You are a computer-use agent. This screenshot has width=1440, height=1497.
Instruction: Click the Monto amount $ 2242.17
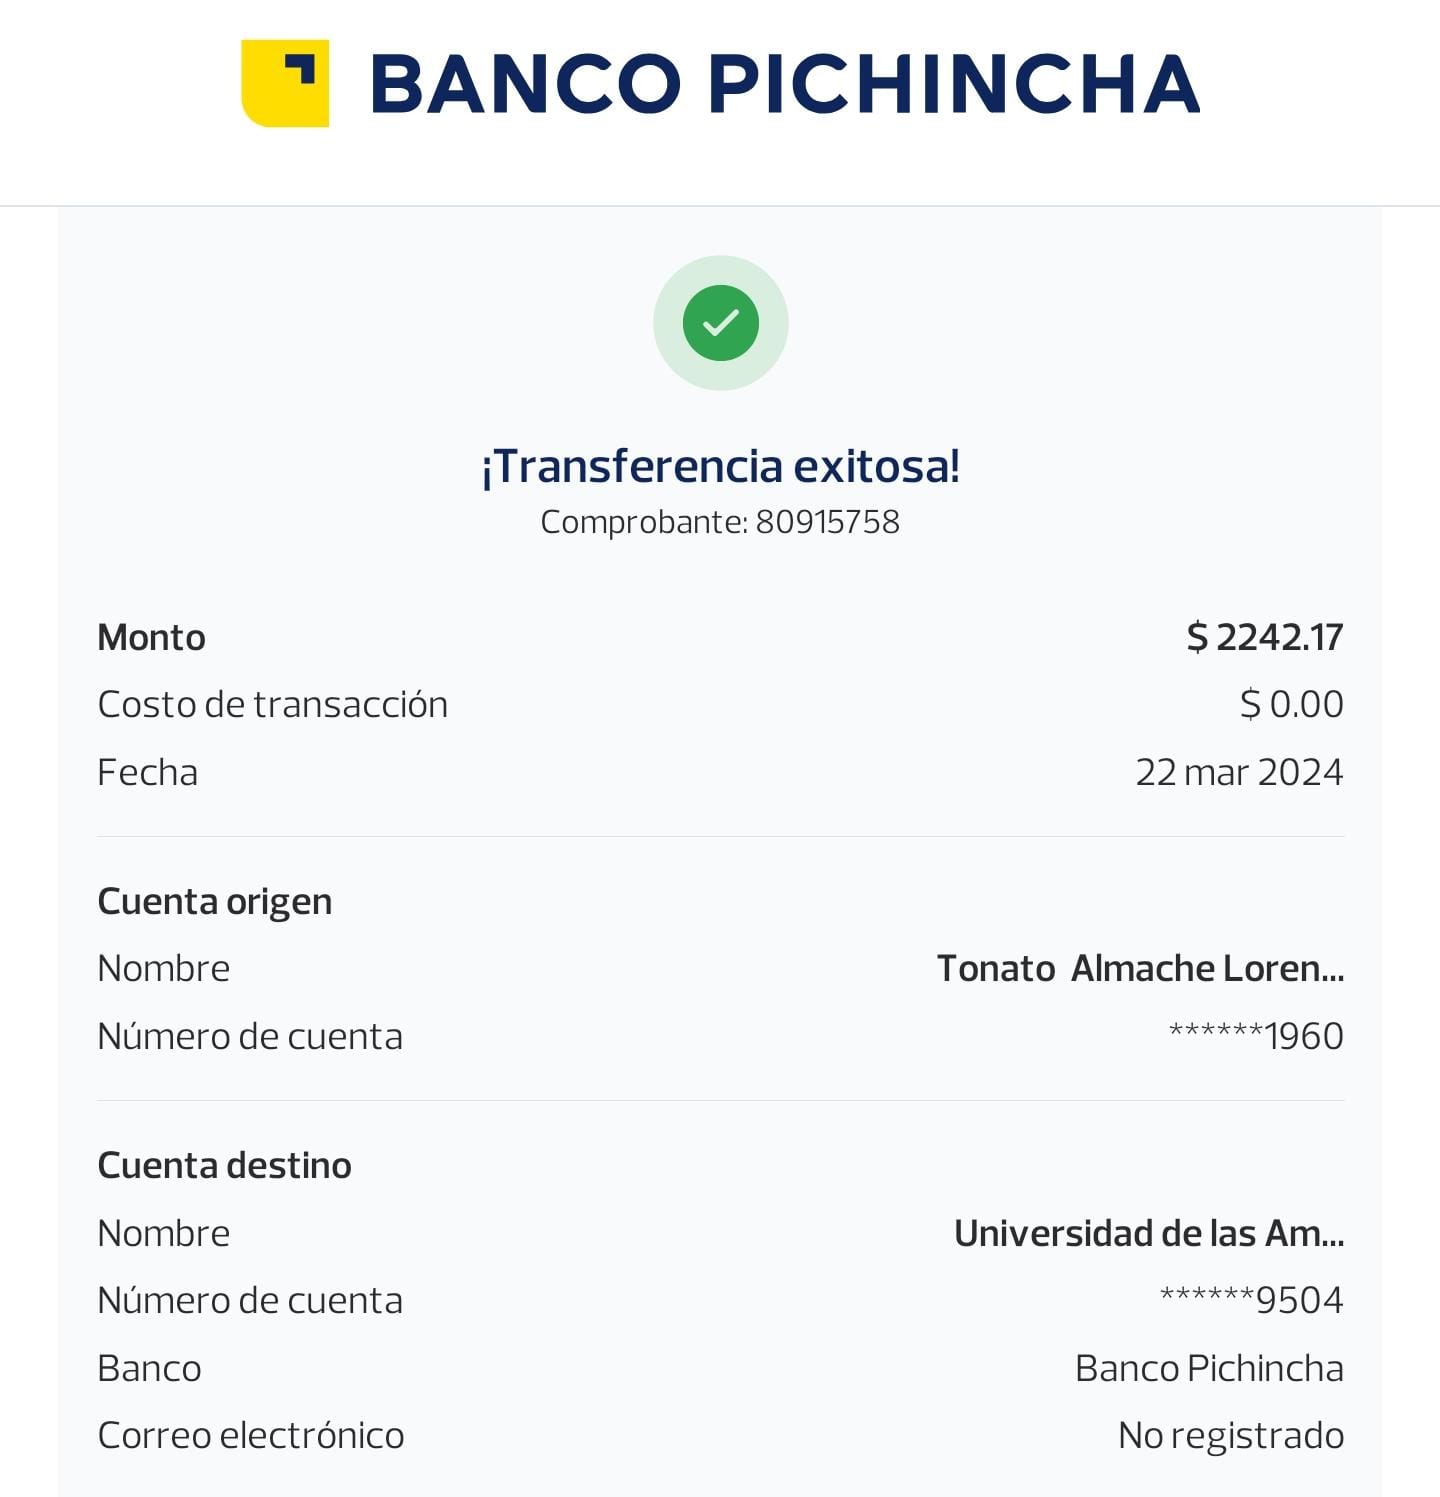(x=1264, y=637)
